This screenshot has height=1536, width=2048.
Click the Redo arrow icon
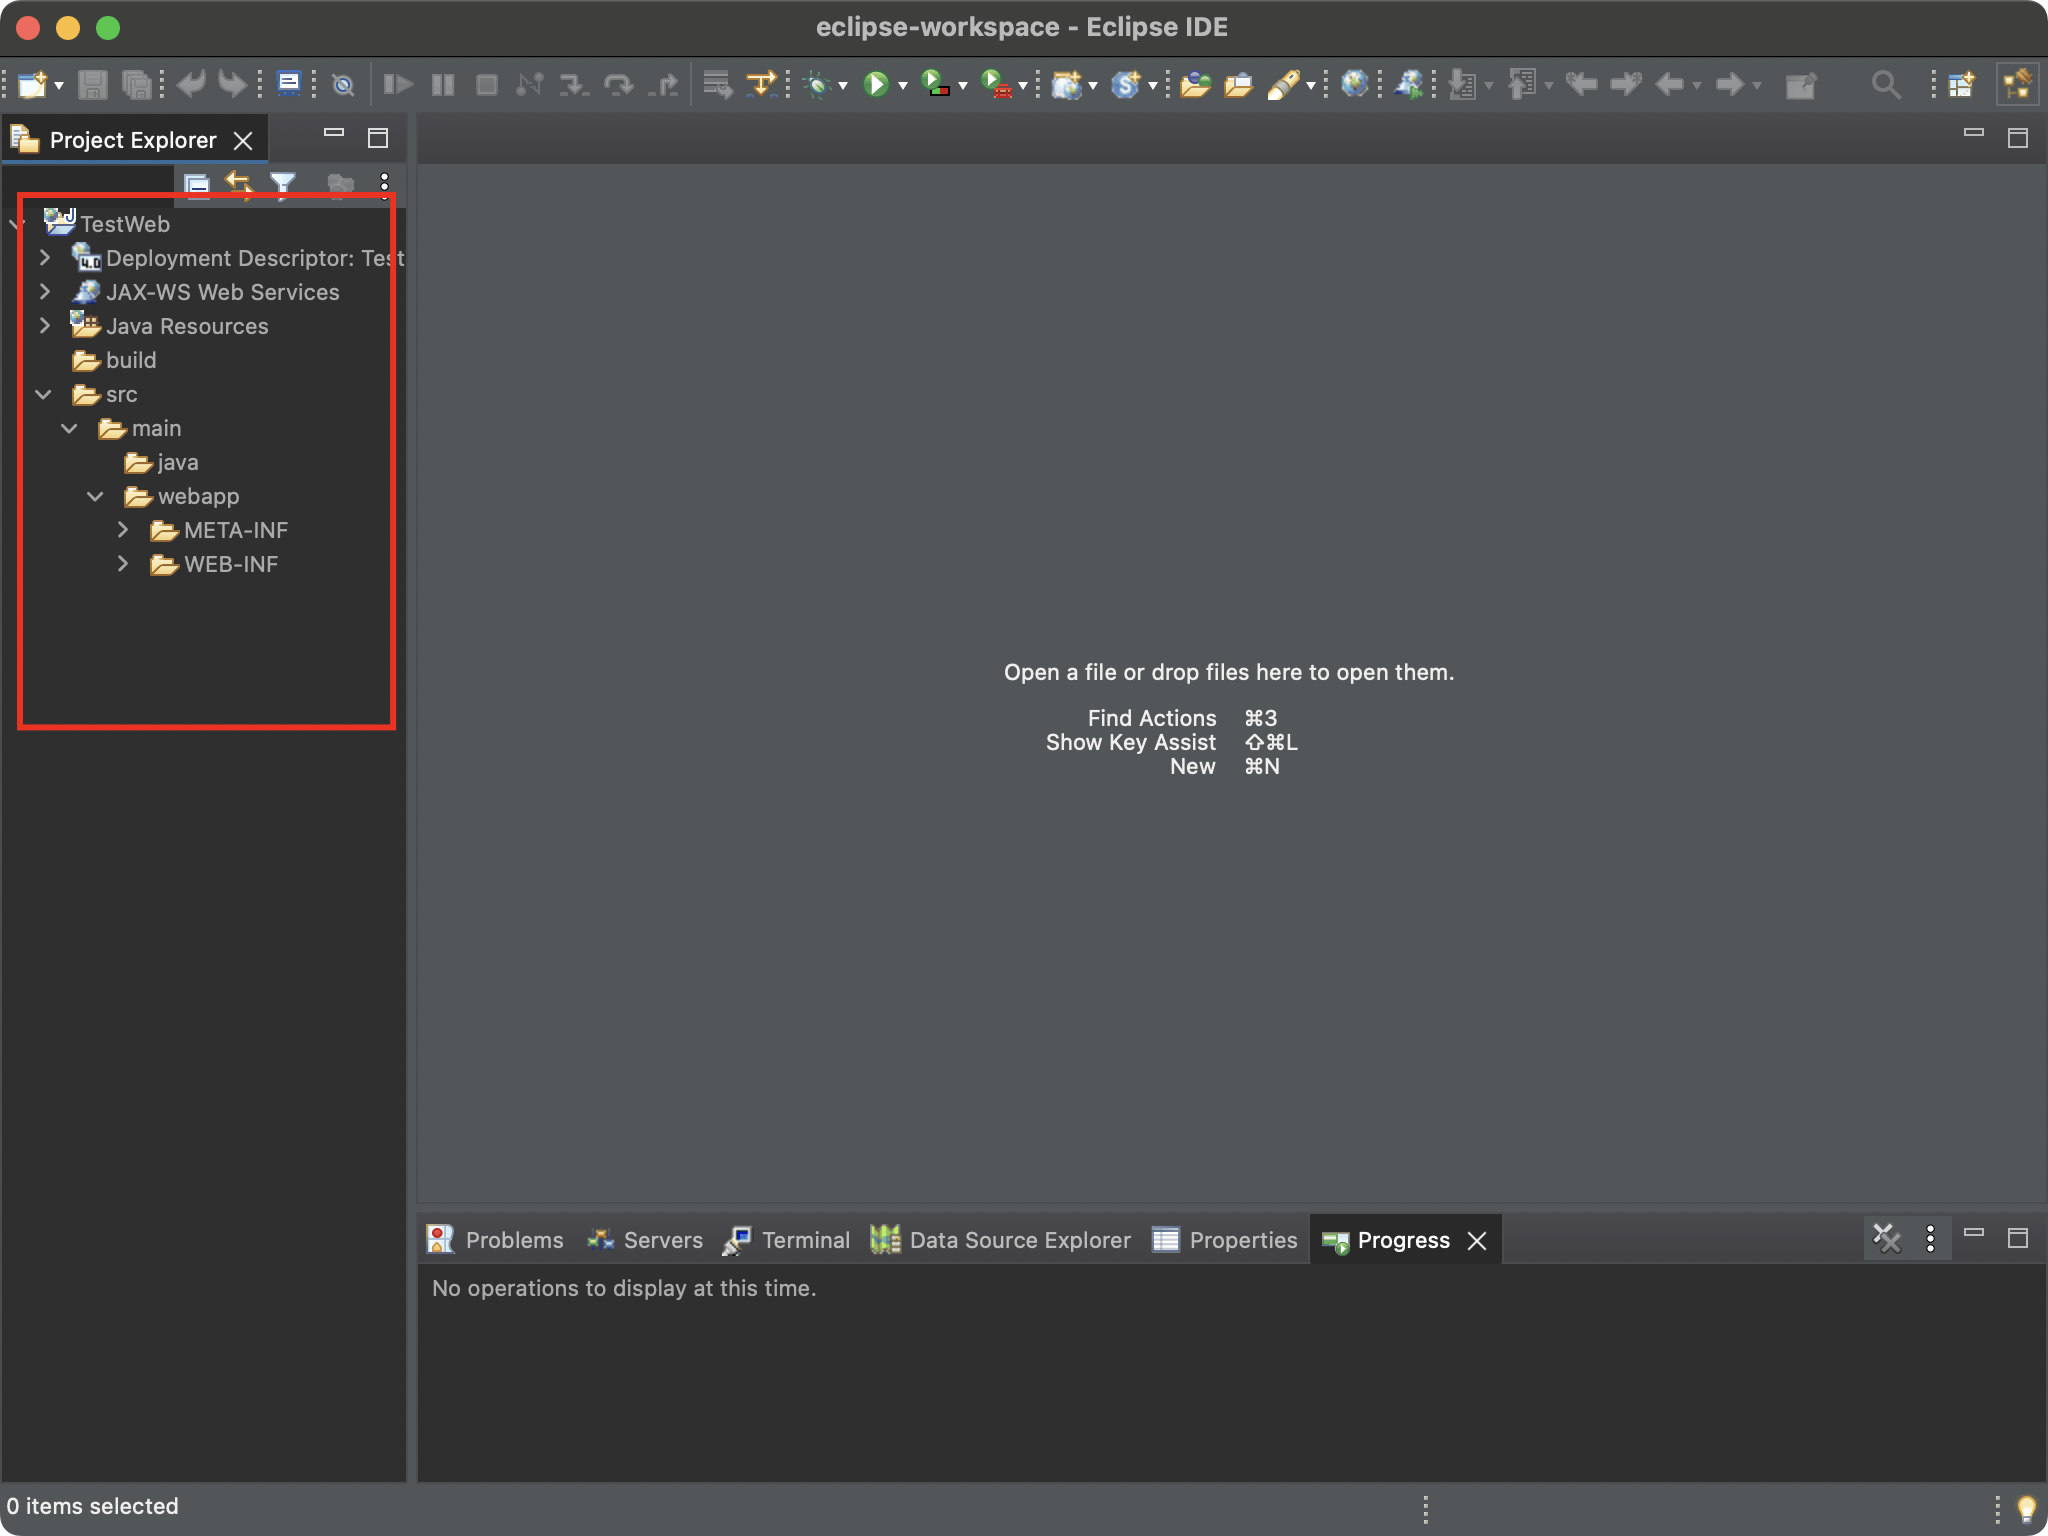pyautogui.click(x=233, y=85)
